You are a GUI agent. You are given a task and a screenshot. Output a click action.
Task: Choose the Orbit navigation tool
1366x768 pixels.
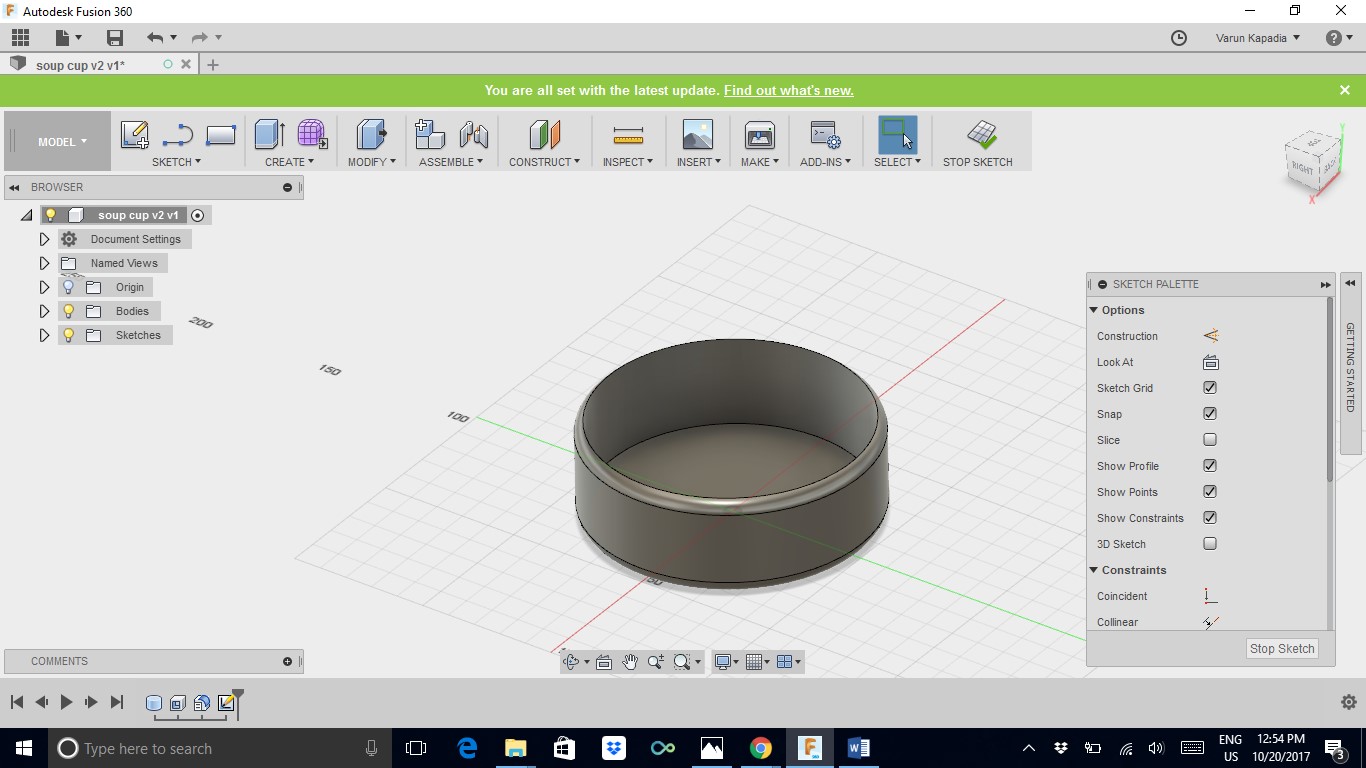[571, 662]
